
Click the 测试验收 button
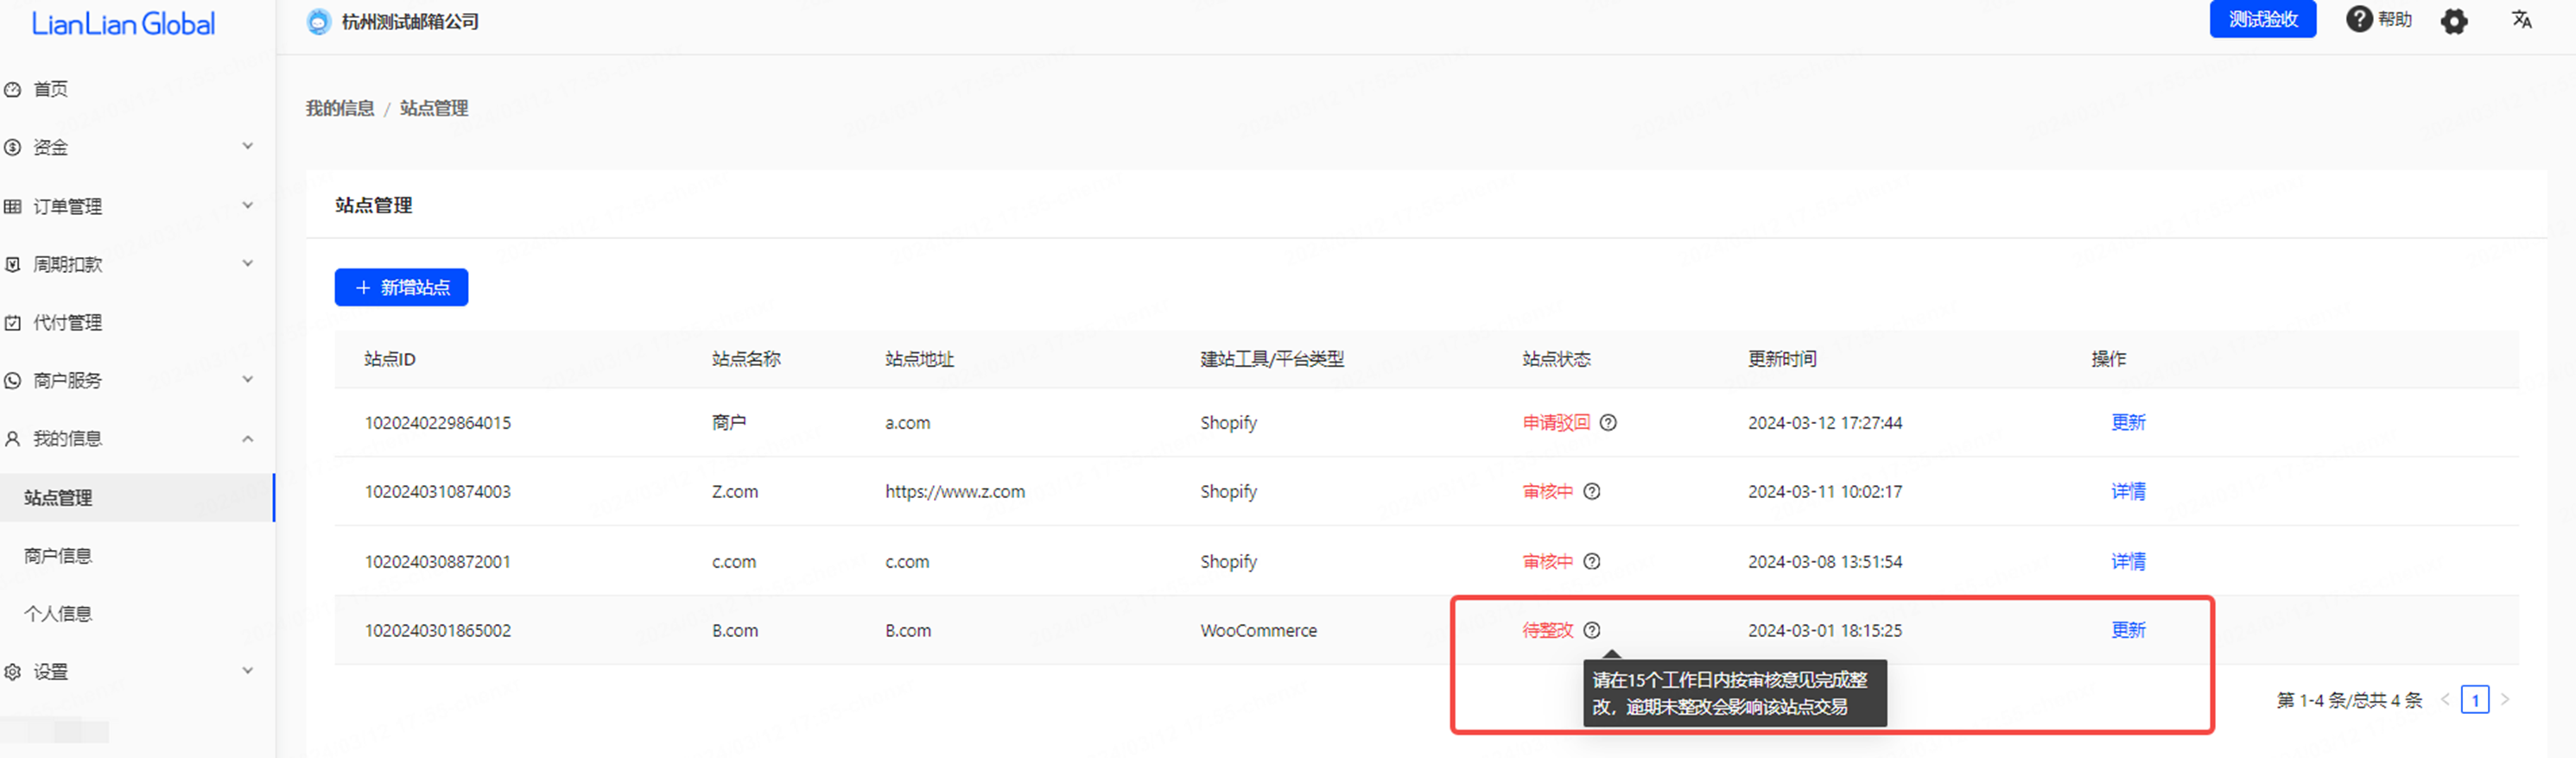[x=2262, y=20]
